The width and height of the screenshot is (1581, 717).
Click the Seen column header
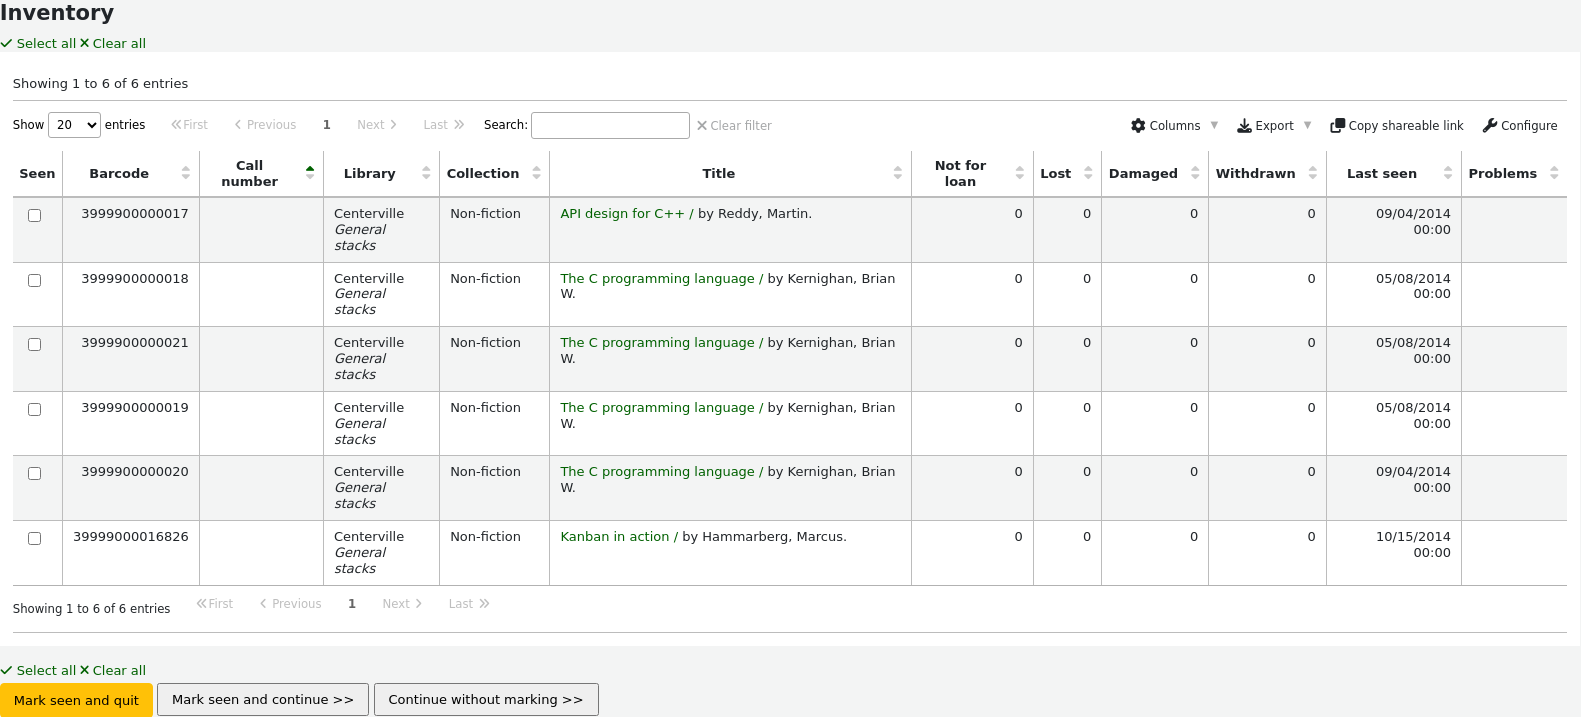(x=37, y=174)
